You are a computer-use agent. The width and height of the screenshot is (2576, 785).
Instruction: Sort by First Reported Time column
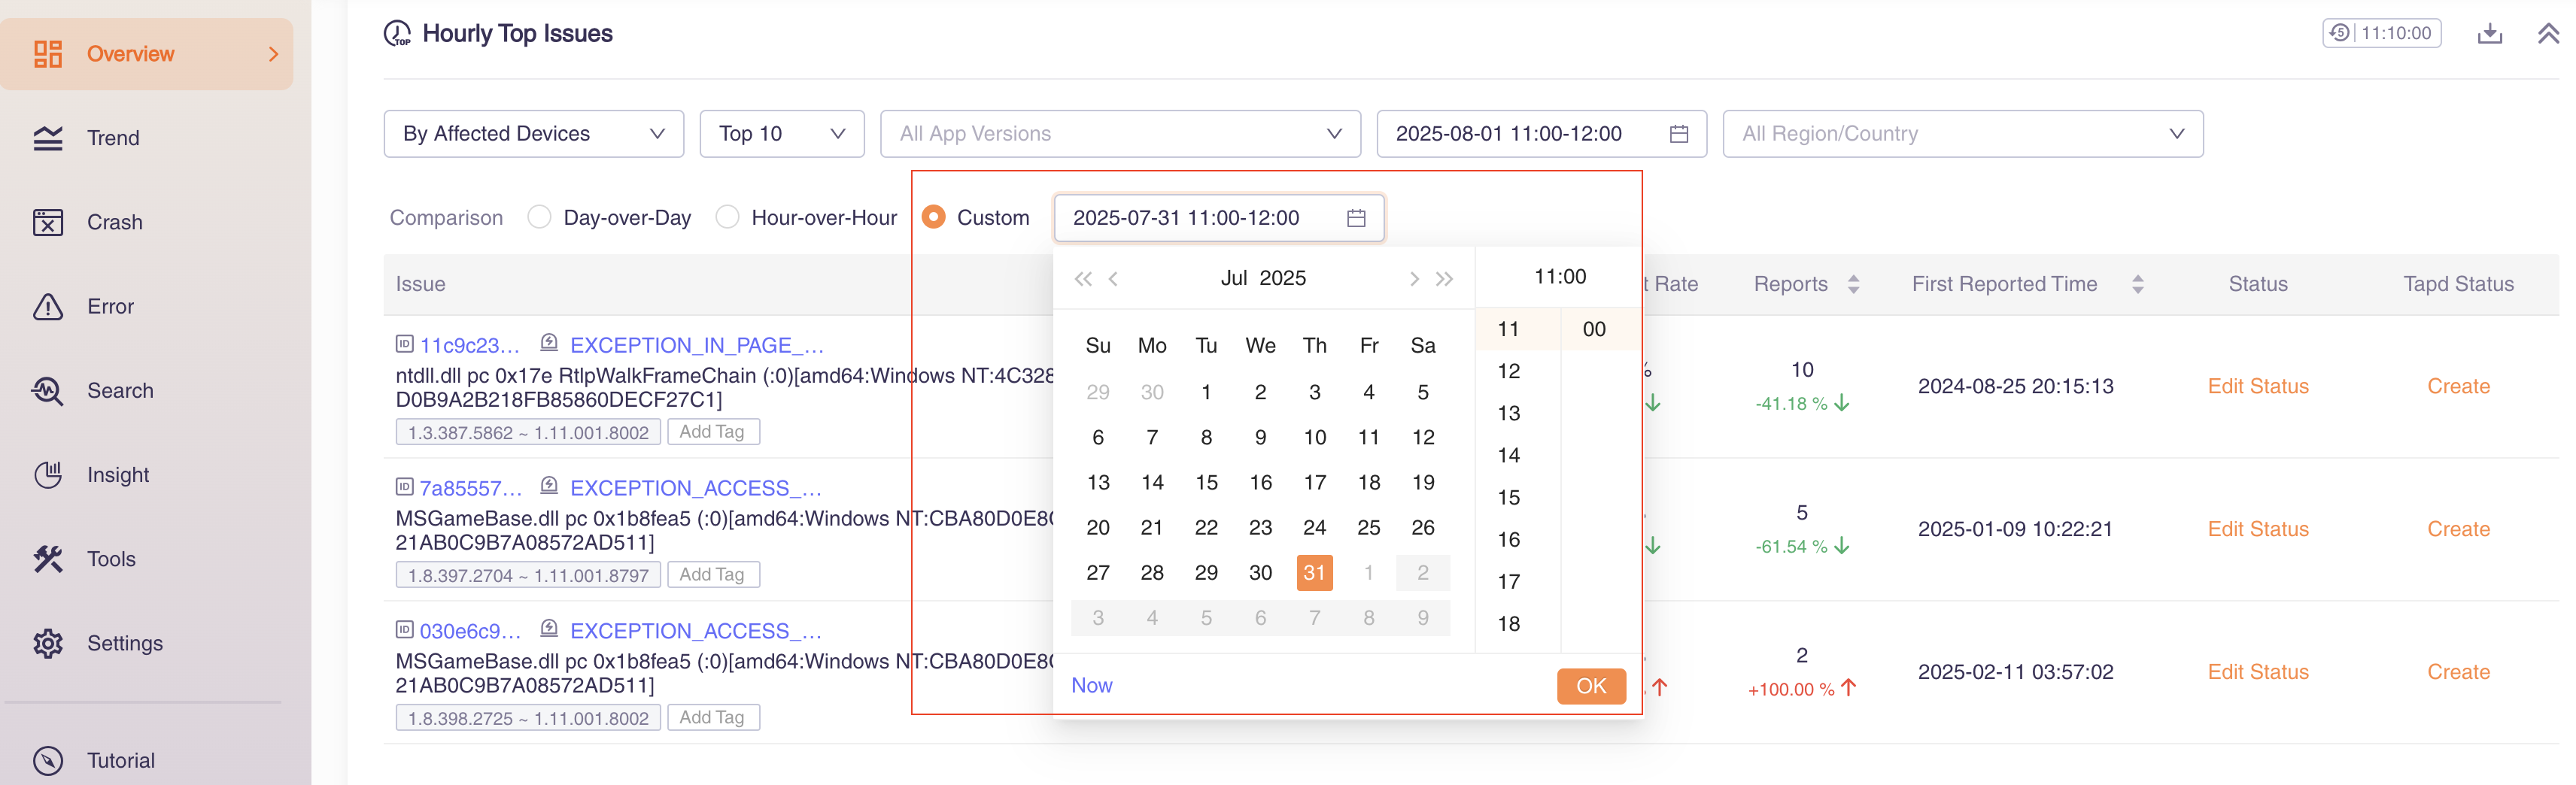coord(2137,285)
